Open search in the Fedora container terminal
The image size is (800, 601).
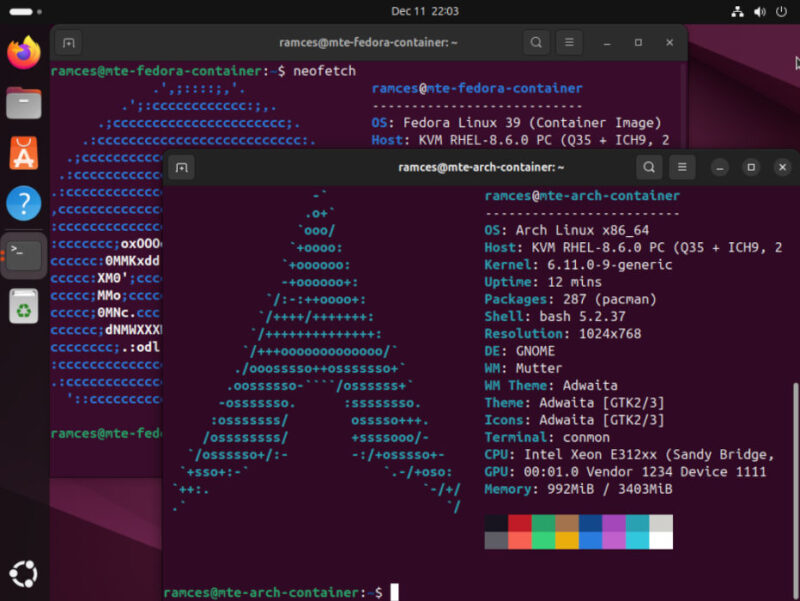pos(536,43)
